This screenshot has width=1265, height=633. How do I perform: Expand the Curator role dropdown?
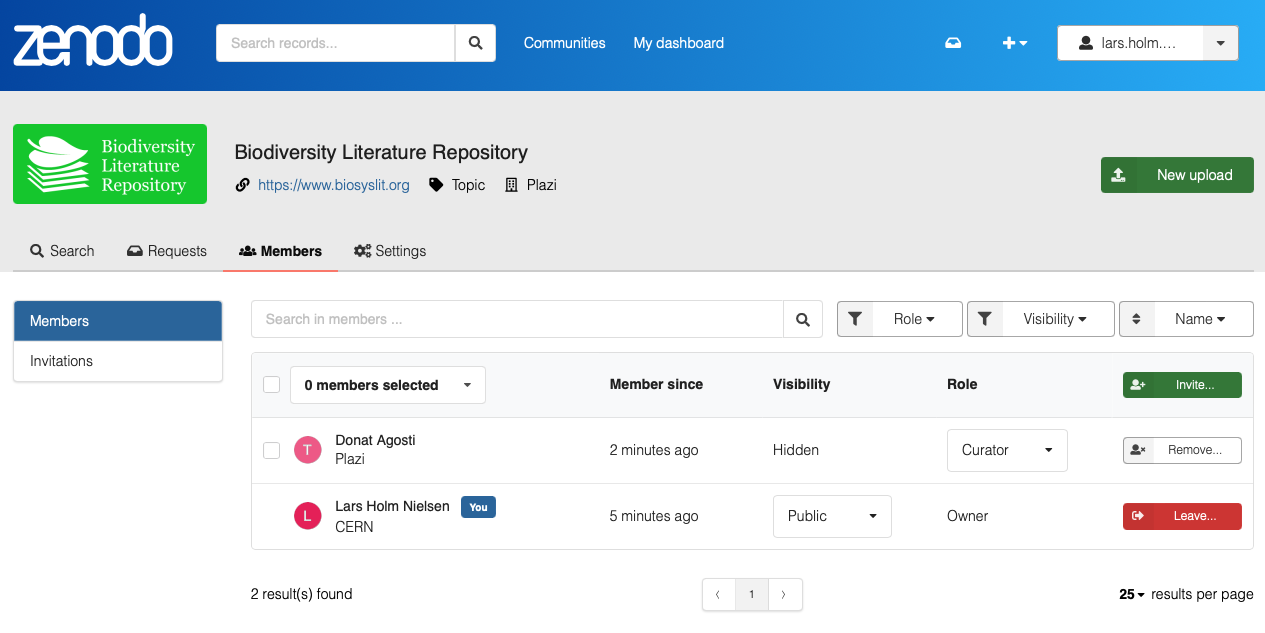[x=1007, y=450]
